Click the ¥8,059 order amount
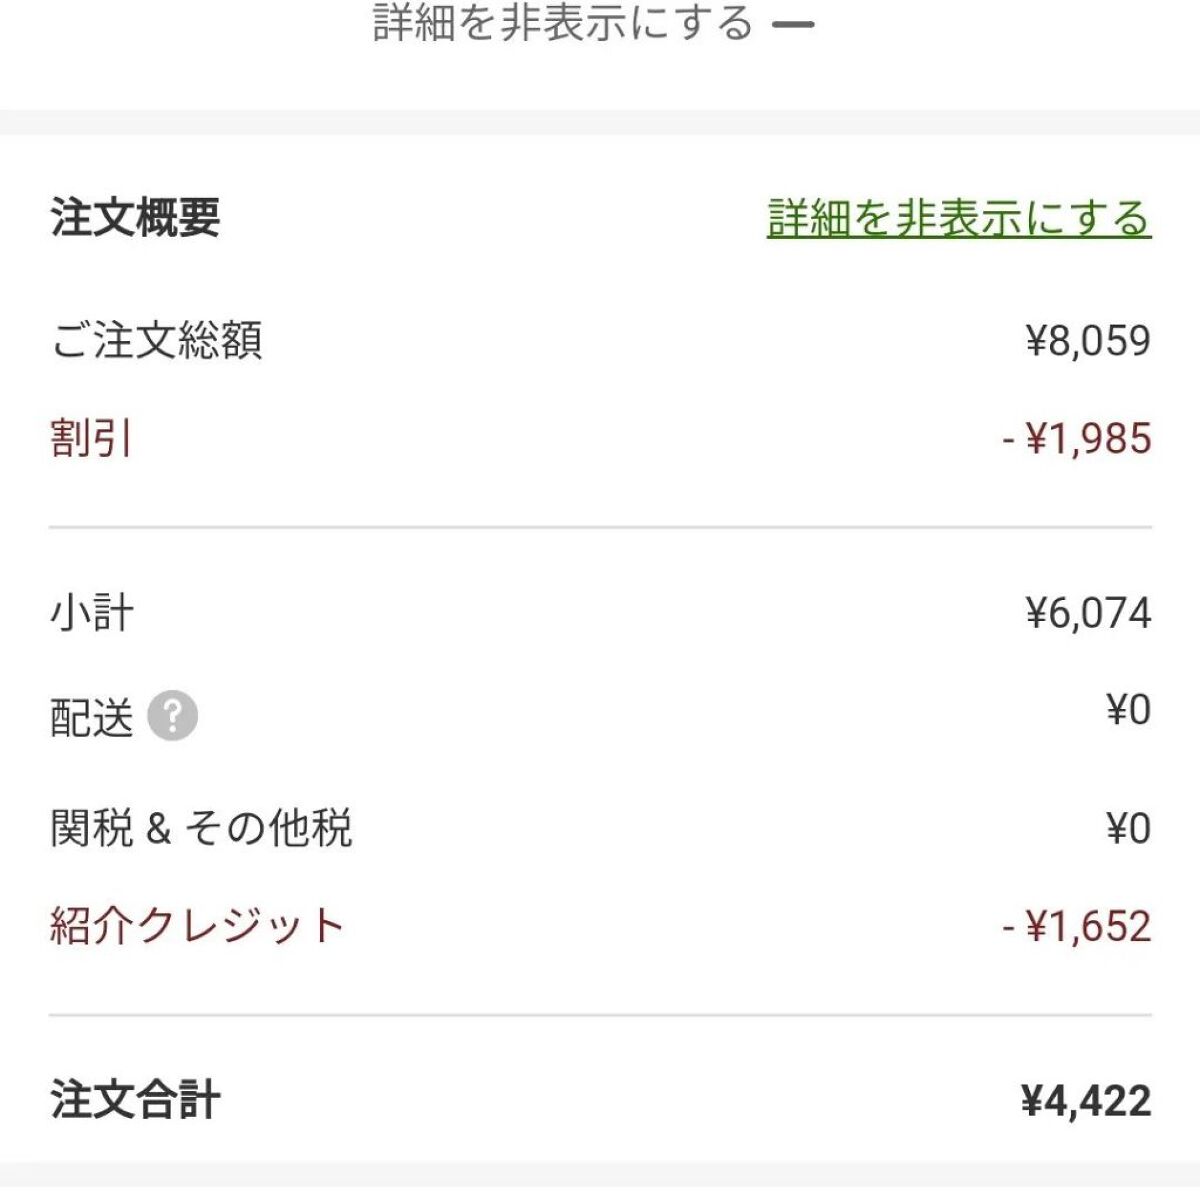This screenshot has width=1200, height=1200. [1088, 340]
